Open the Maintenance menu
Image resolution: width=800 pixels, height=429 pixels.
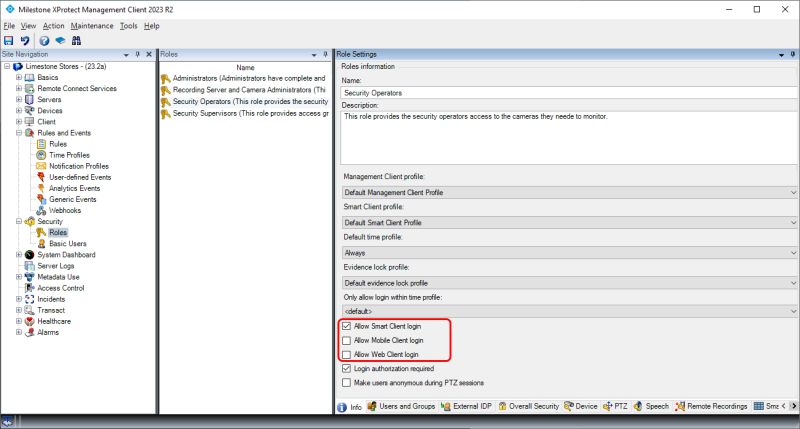point(92,26)
